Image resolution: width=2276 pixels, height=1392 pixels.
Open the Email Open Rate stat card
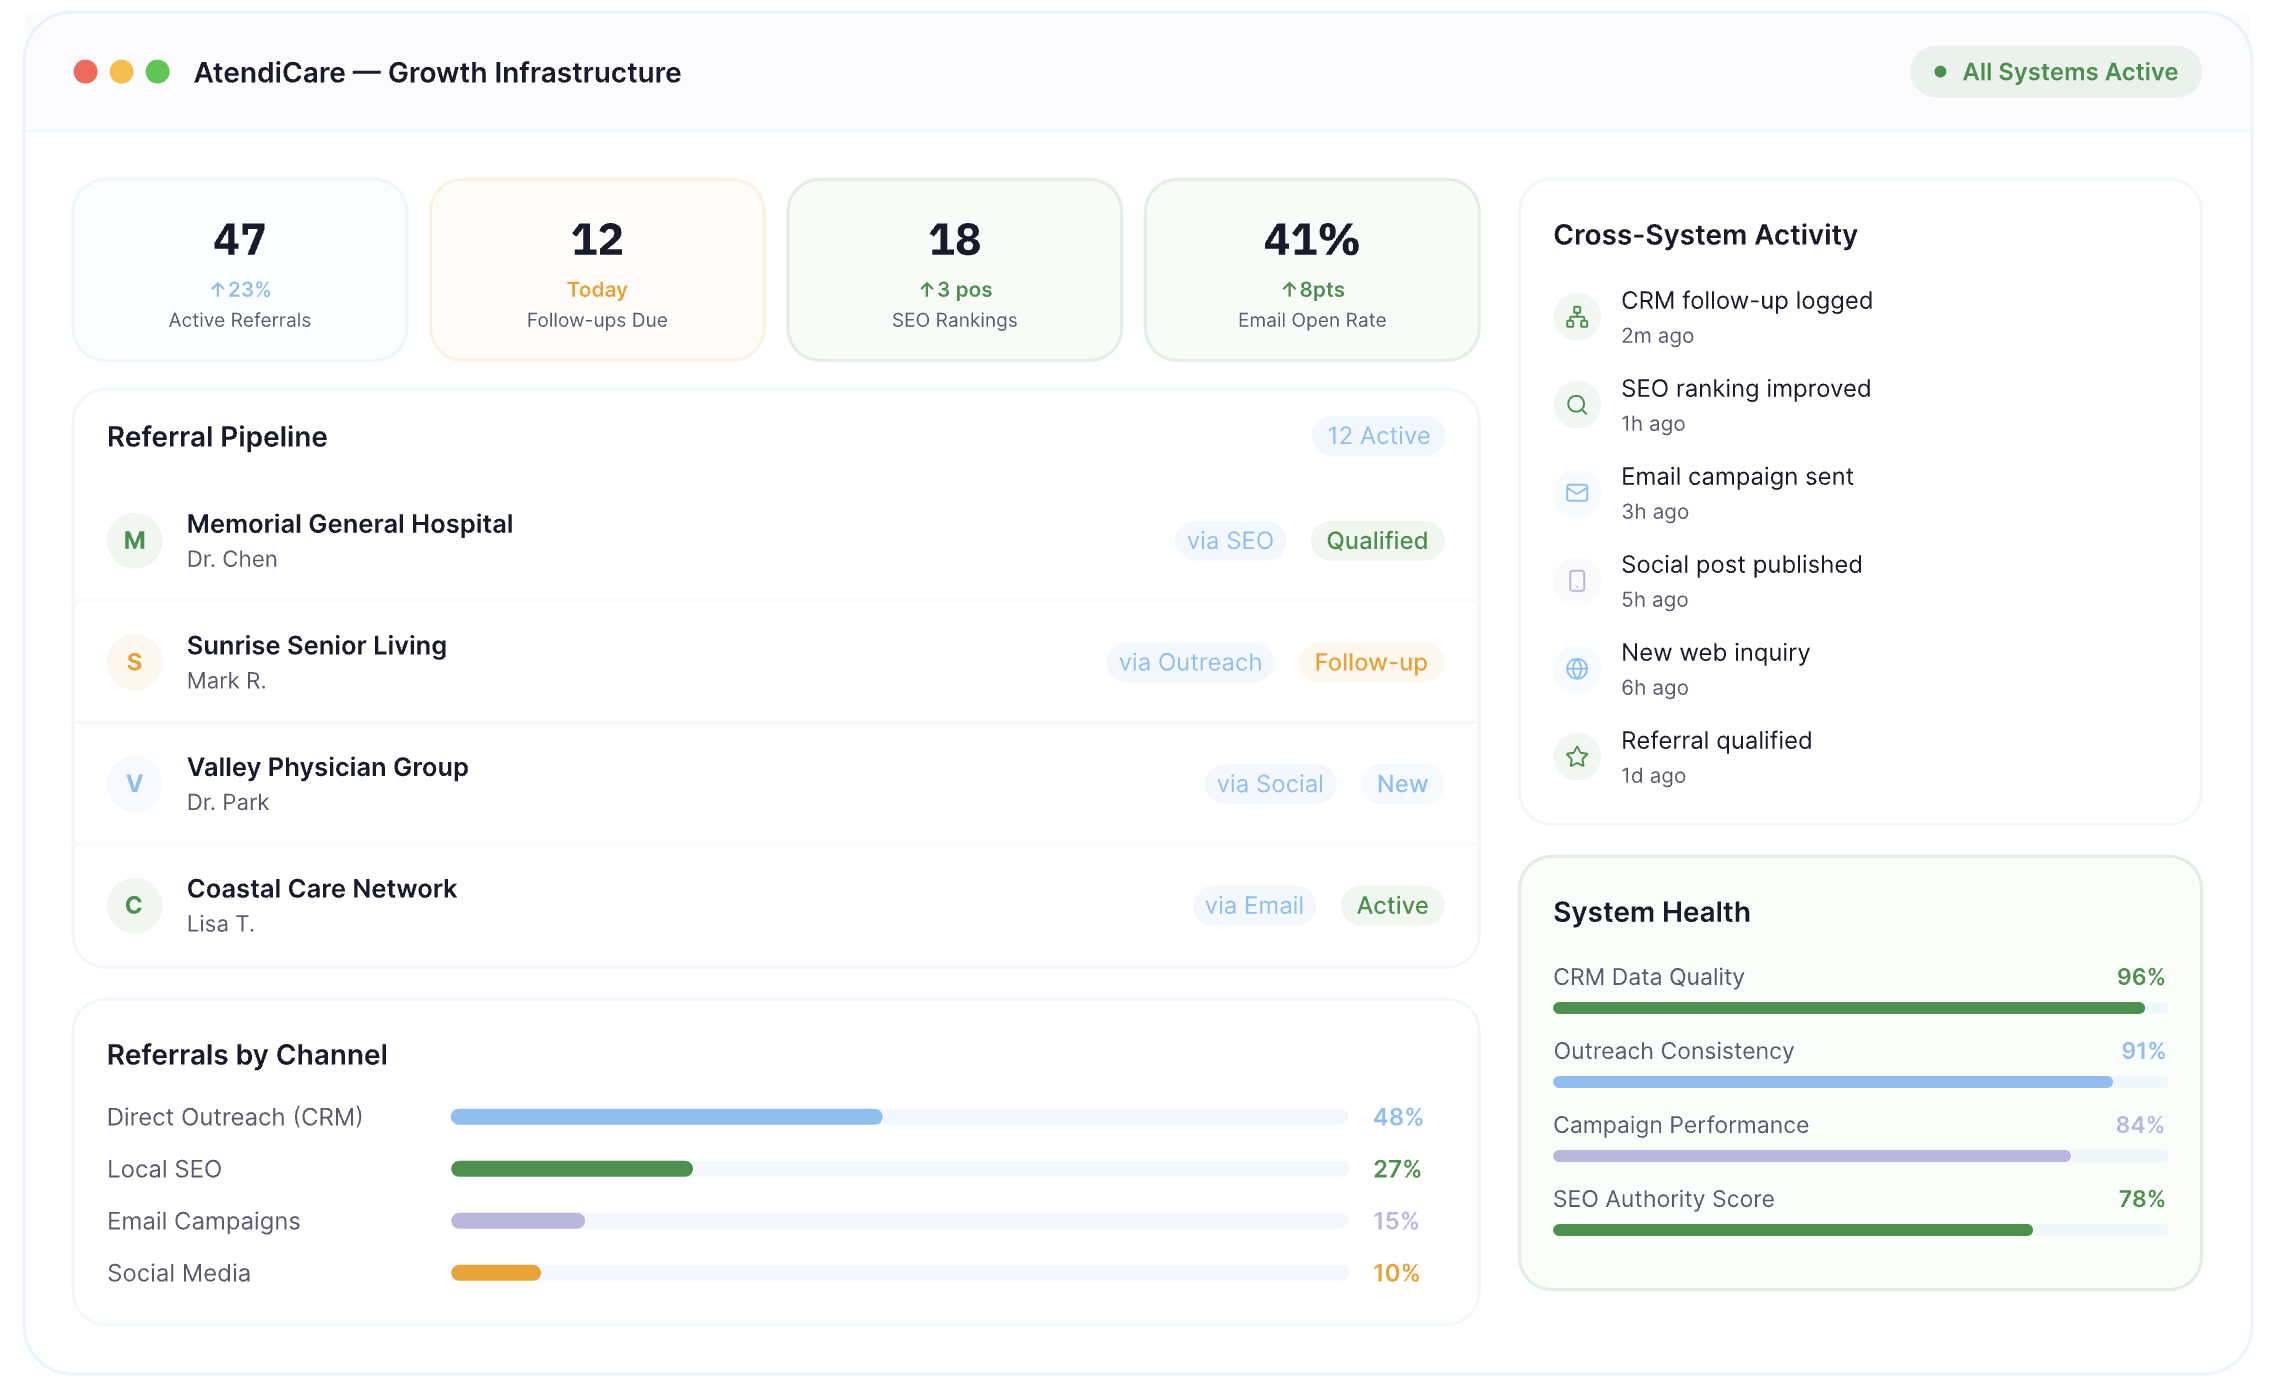[1312, 270]
